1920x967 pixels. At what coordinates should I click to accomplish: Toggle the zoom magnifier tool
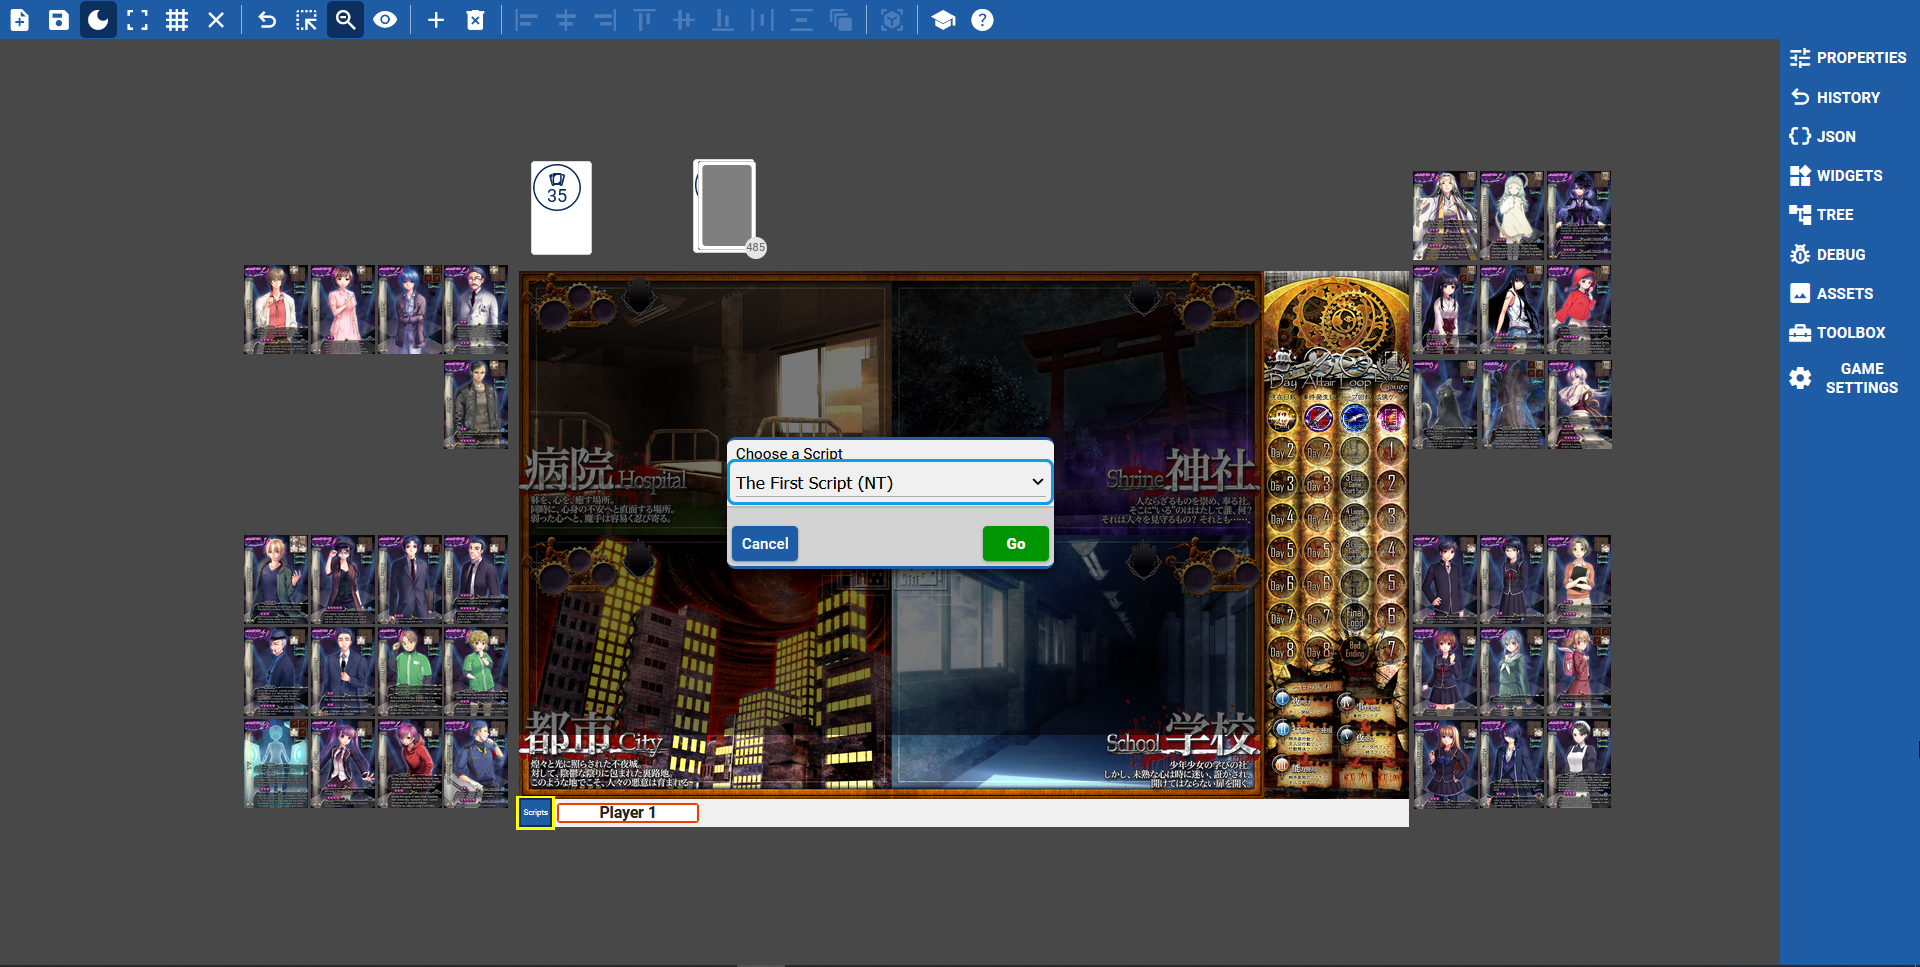(x=345, y=20)
